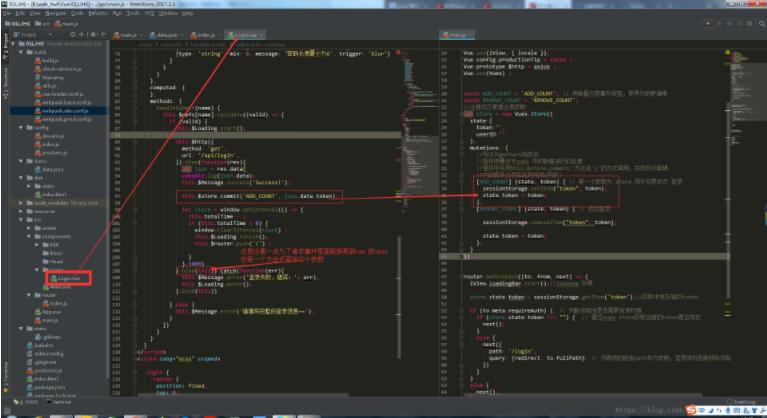The width and height of the screenshot is (767, 418).
Task: Expand the assets folder under src
Action: click(29, 228)
